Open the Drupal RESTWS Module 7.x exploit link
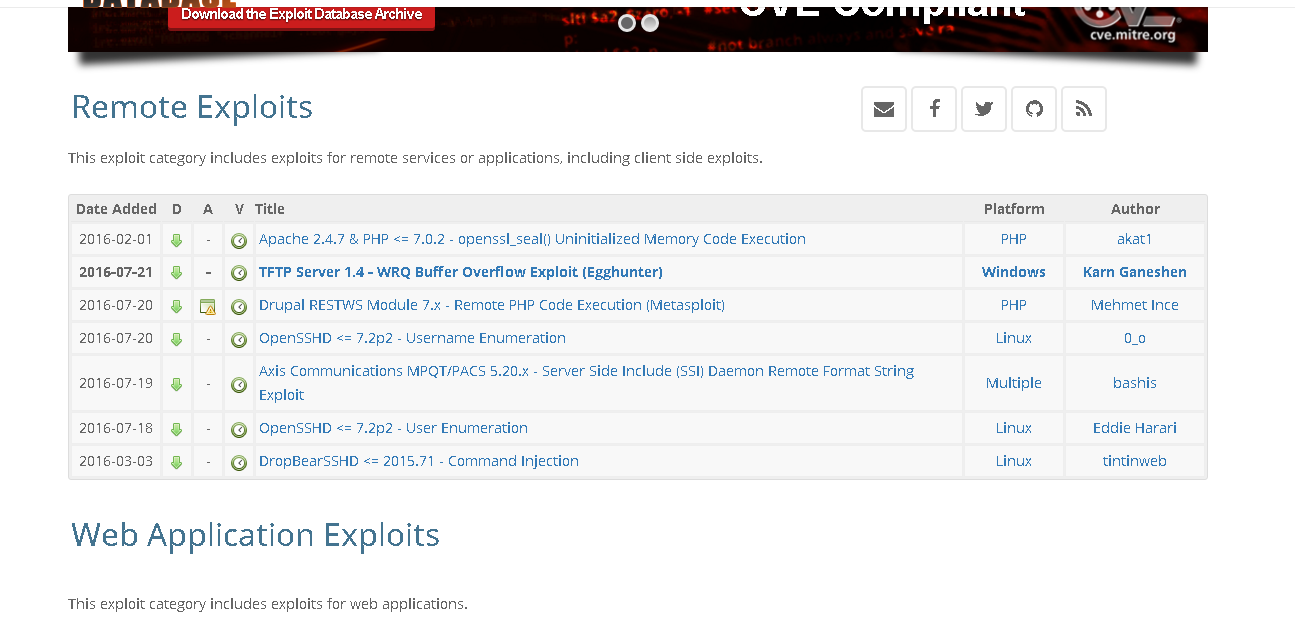The image size is (1295, 620). [x=491, y=305]
